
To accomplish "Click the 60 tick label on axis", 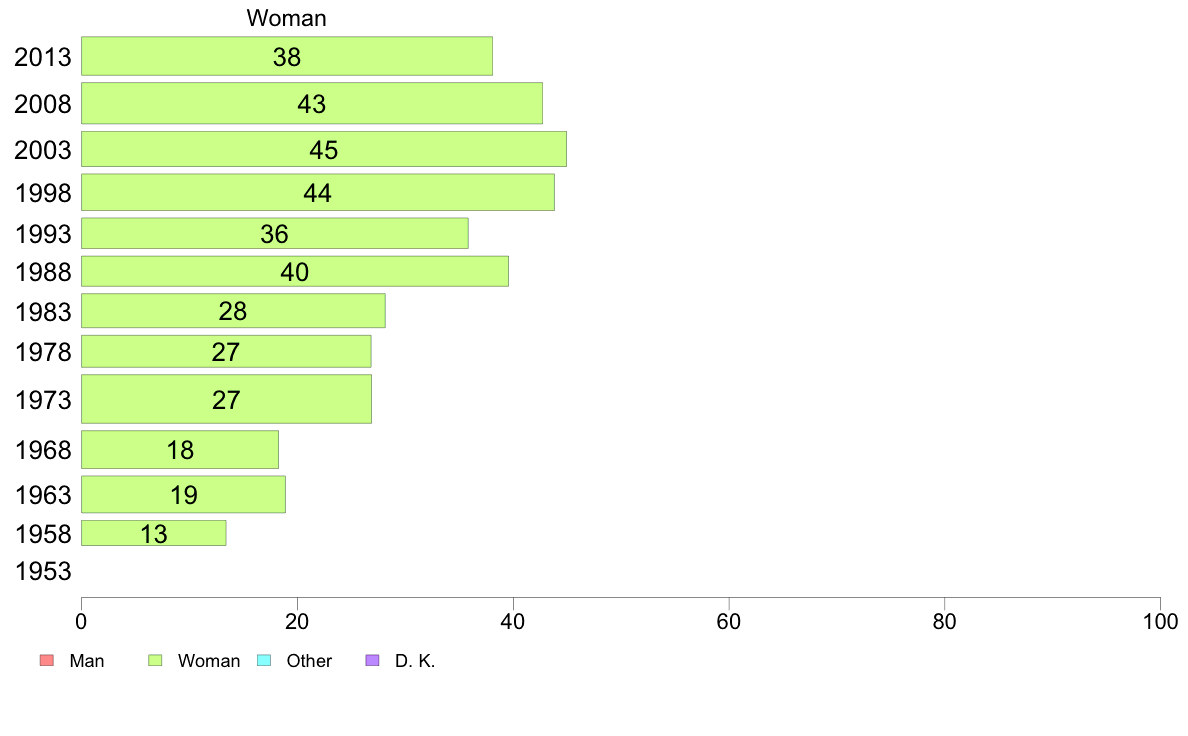I will click(728, 622).
